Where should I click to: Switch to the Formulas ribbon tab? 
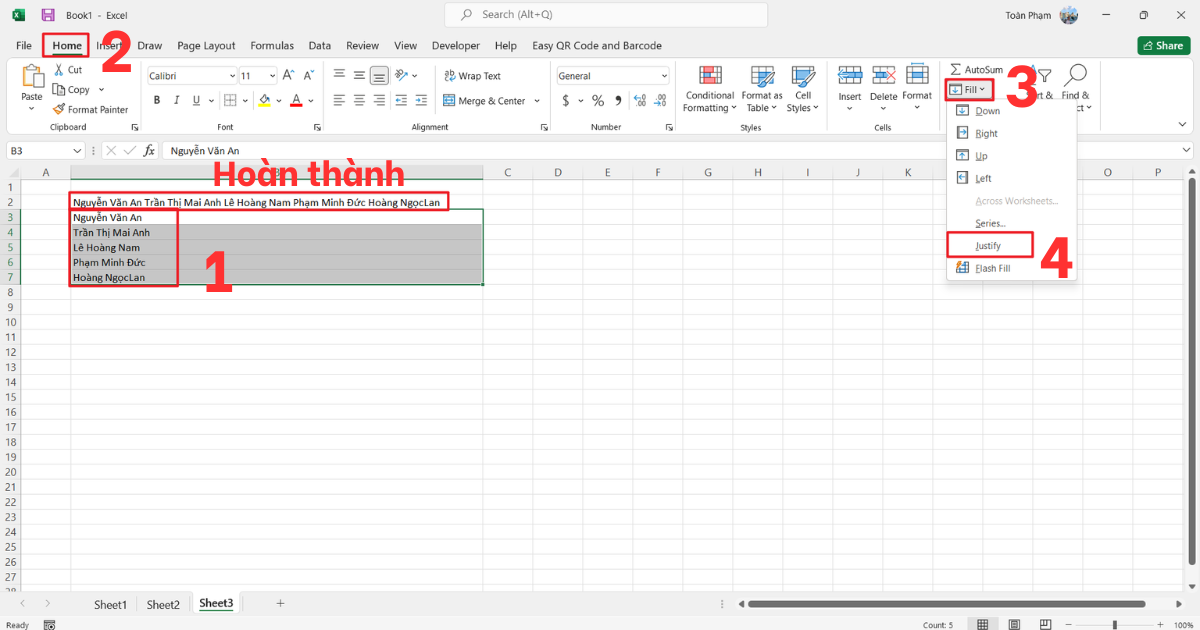(x=272, y=45)
